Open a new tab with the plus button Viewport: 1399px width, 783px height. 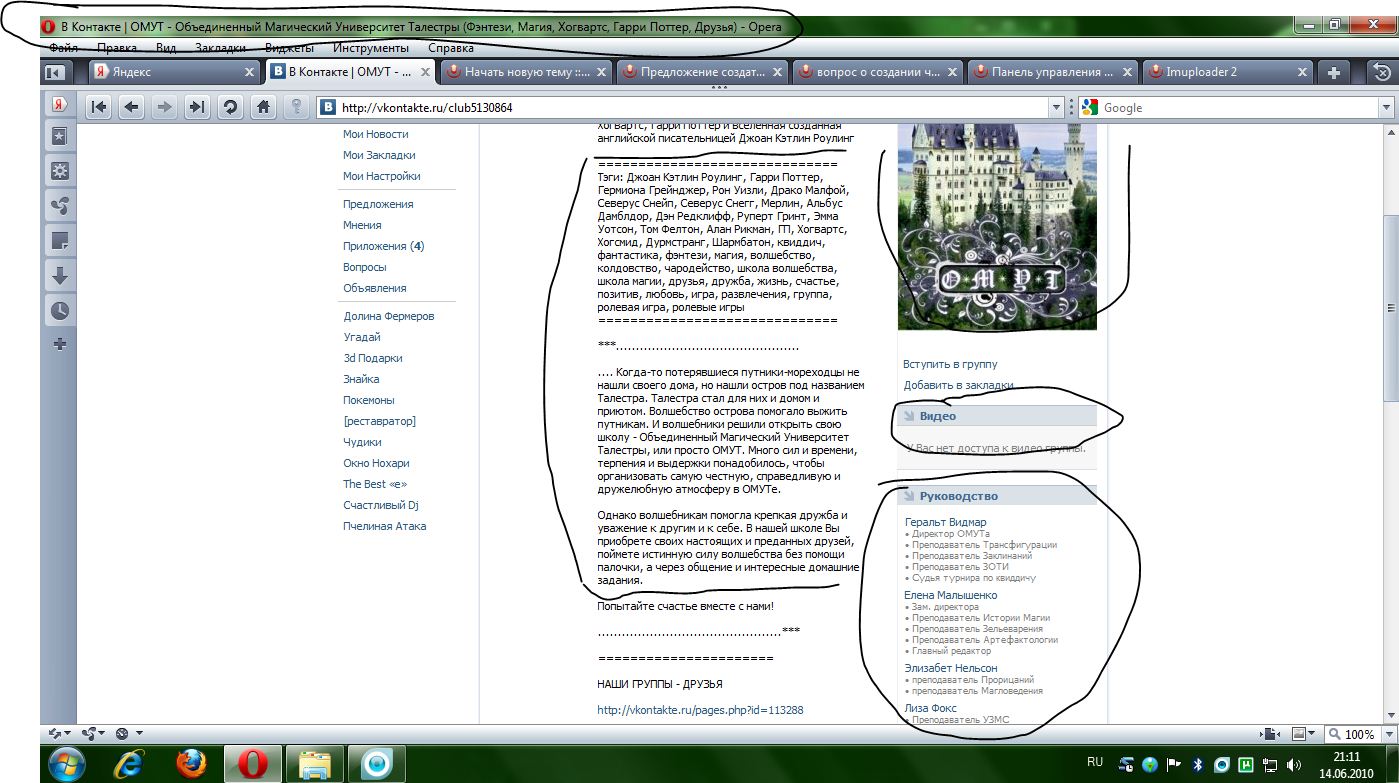[x=1333, y=72]
